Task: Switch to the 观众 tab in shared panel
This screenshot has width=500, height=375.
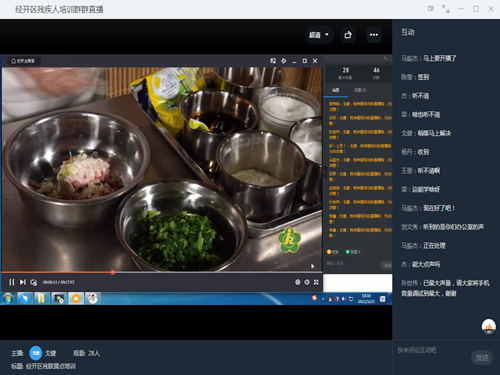Action: (x=360, y=90)
